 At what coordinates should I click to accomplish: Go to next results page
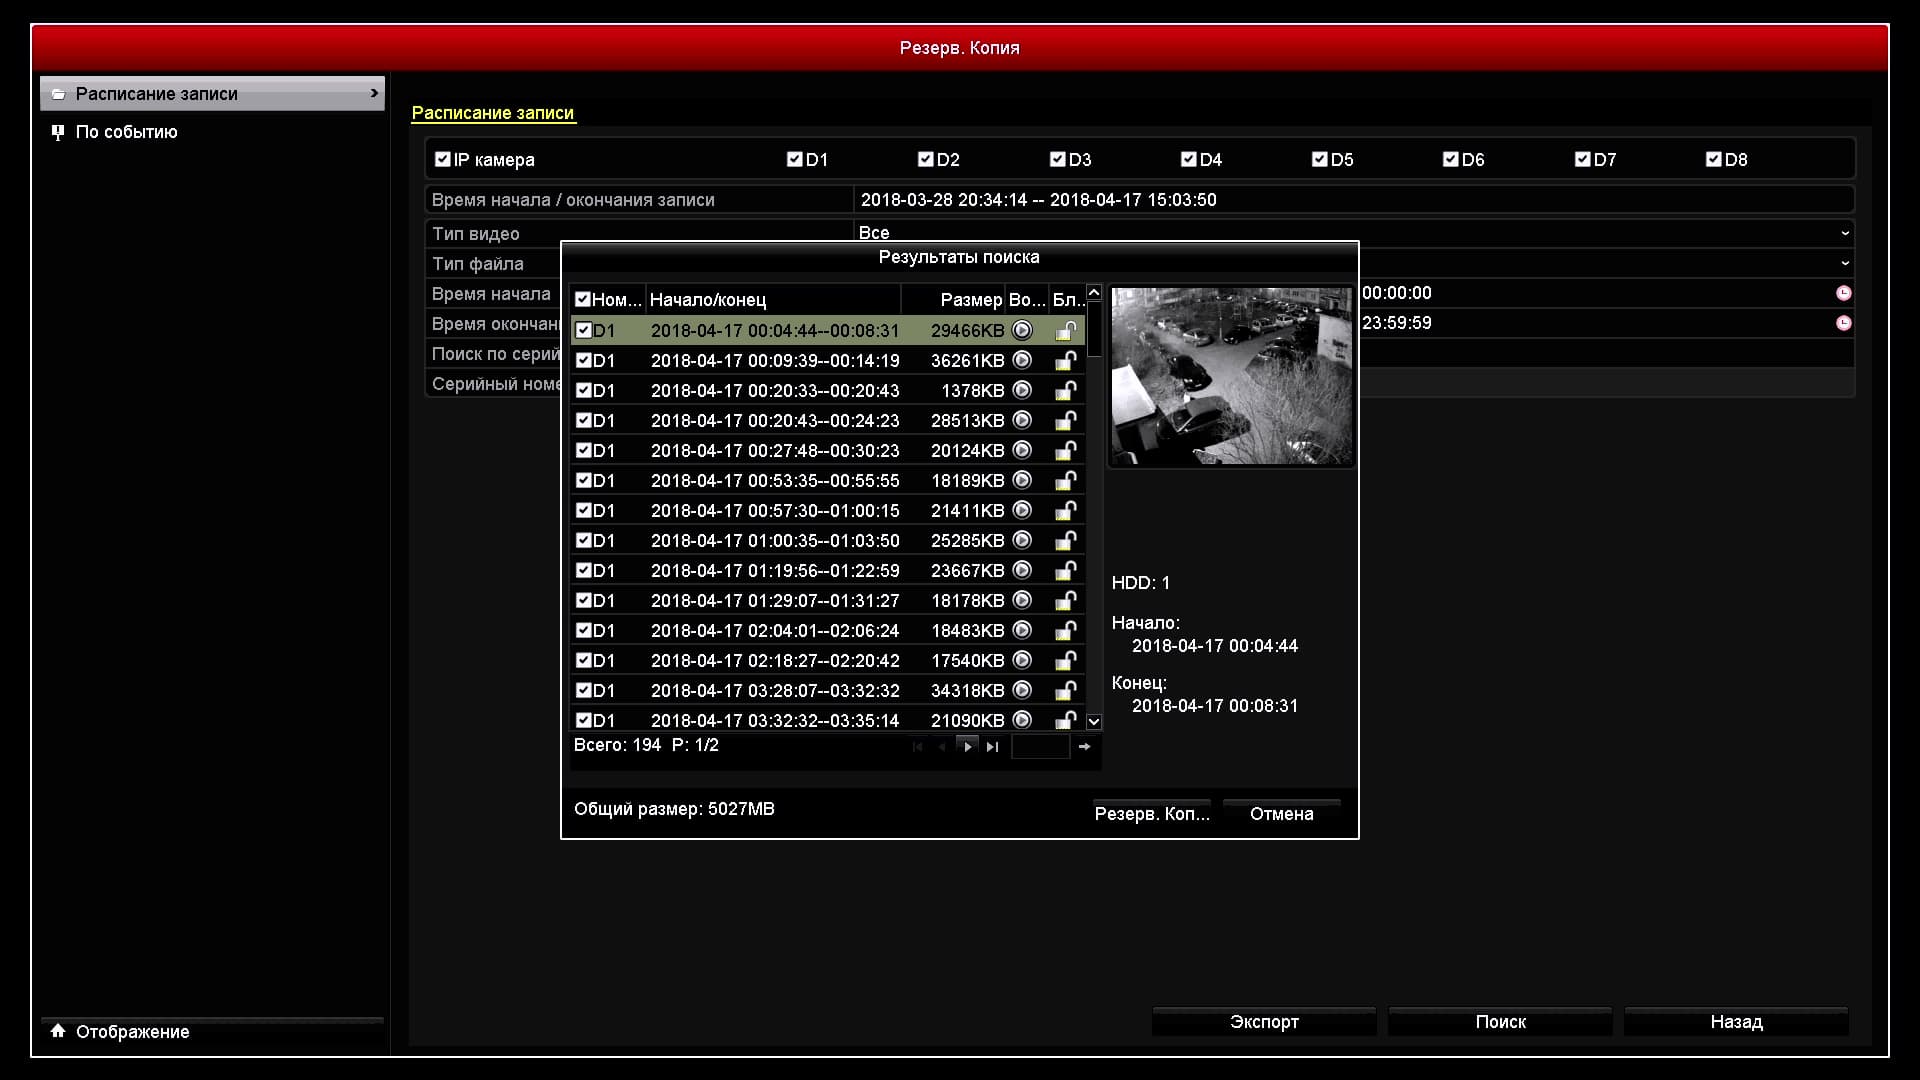[967, 746]
